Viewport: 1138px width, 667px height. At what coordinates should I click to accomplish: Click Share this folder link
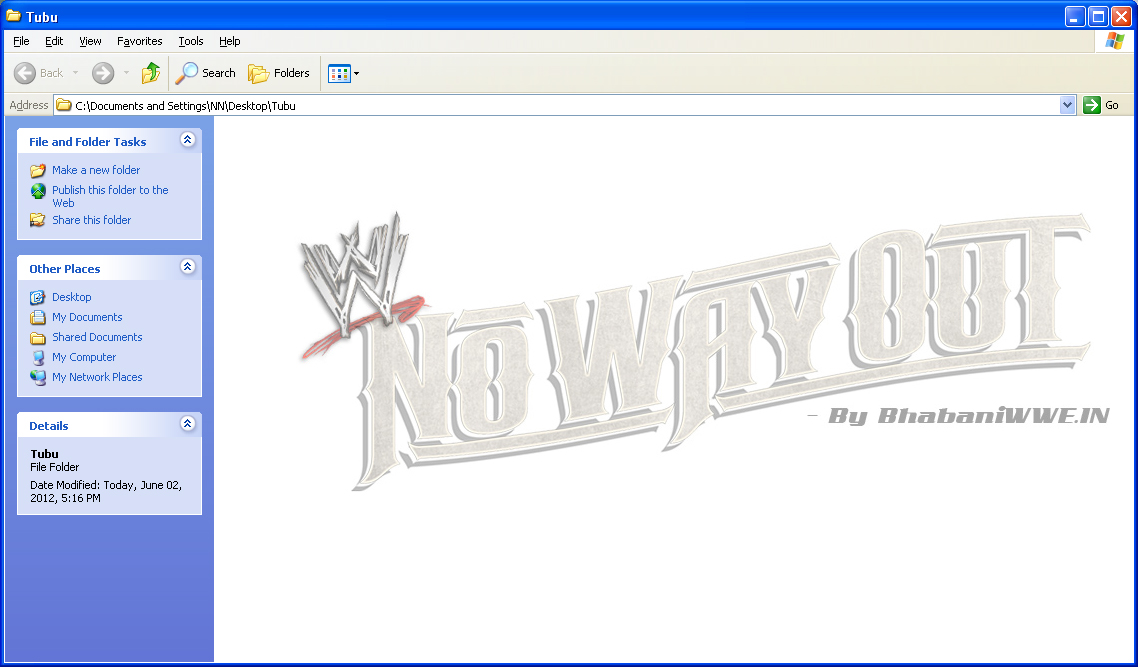[x=91, y=220]
